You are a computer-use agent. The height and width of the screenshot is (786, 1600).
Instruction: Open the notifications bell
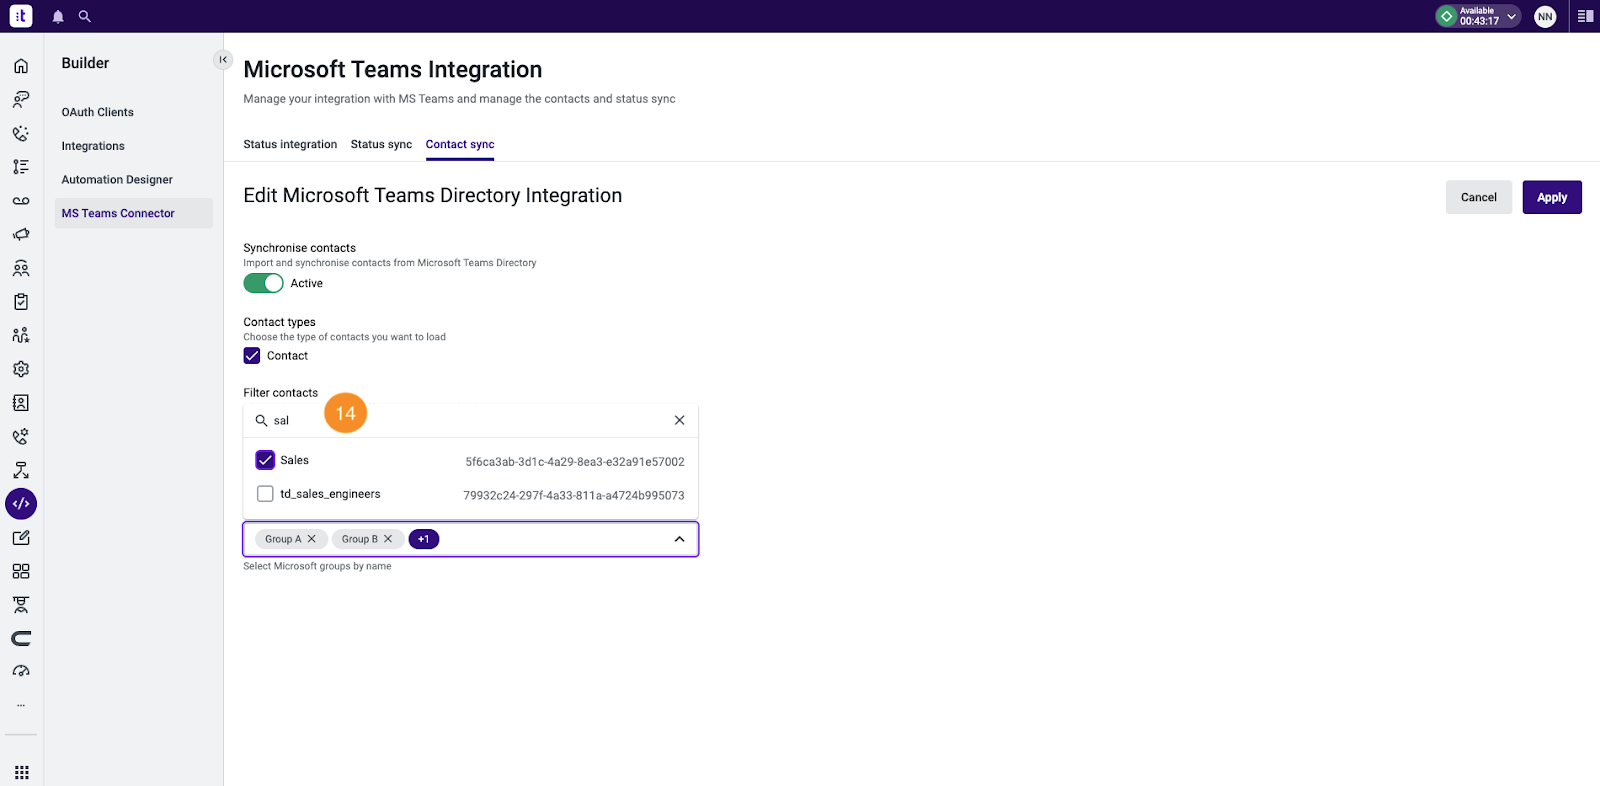(x=58, y=17)
